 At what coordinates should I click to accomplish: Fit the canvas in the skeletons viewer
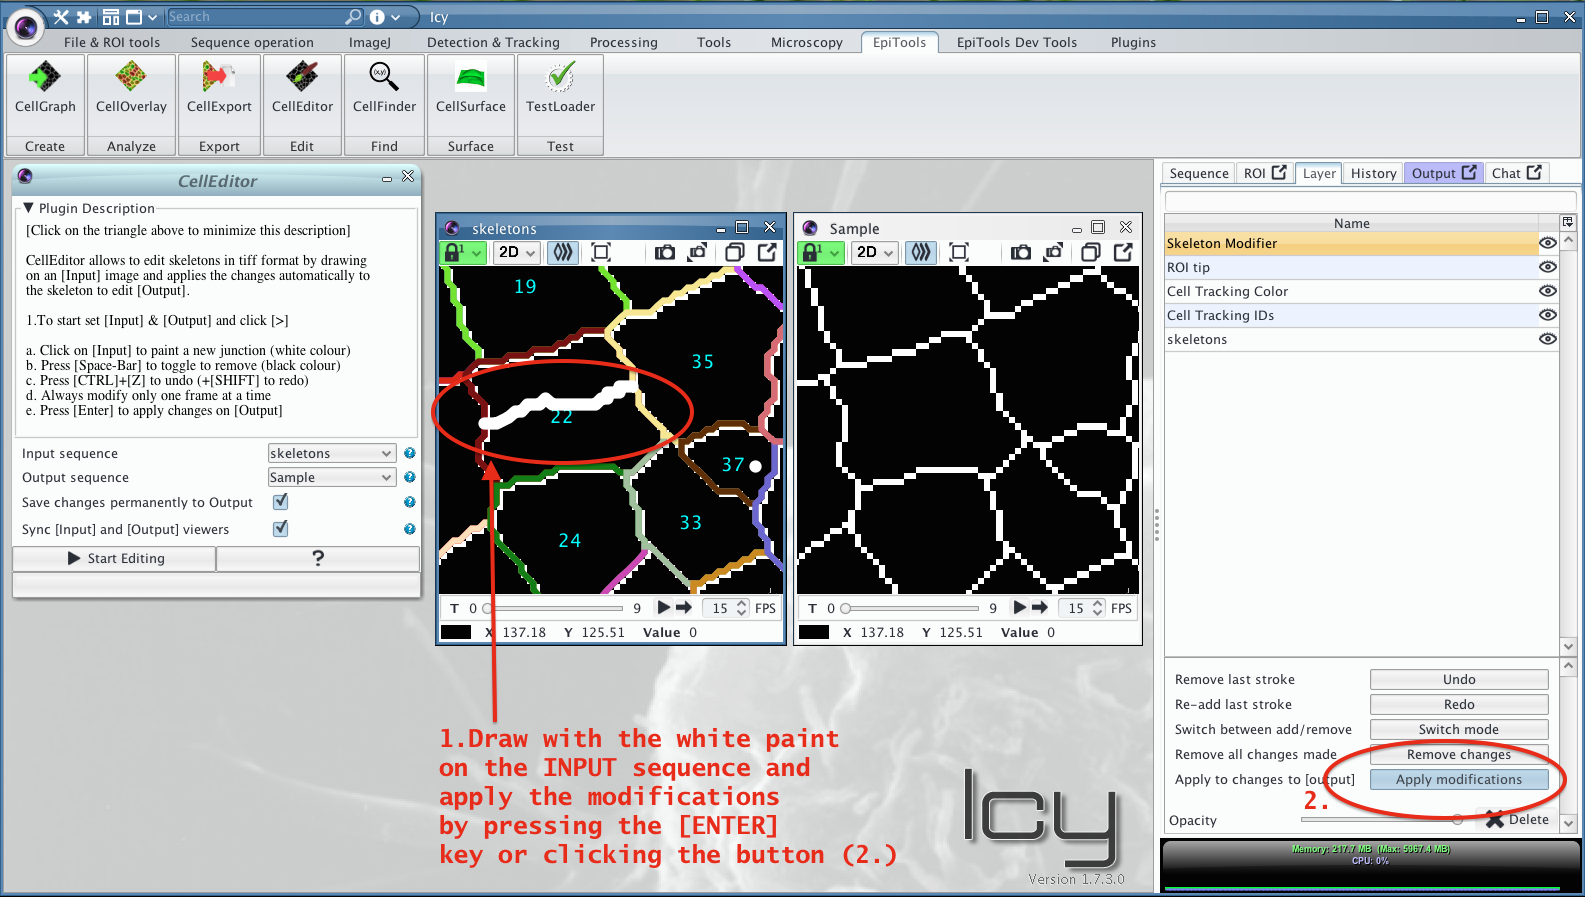601,252
